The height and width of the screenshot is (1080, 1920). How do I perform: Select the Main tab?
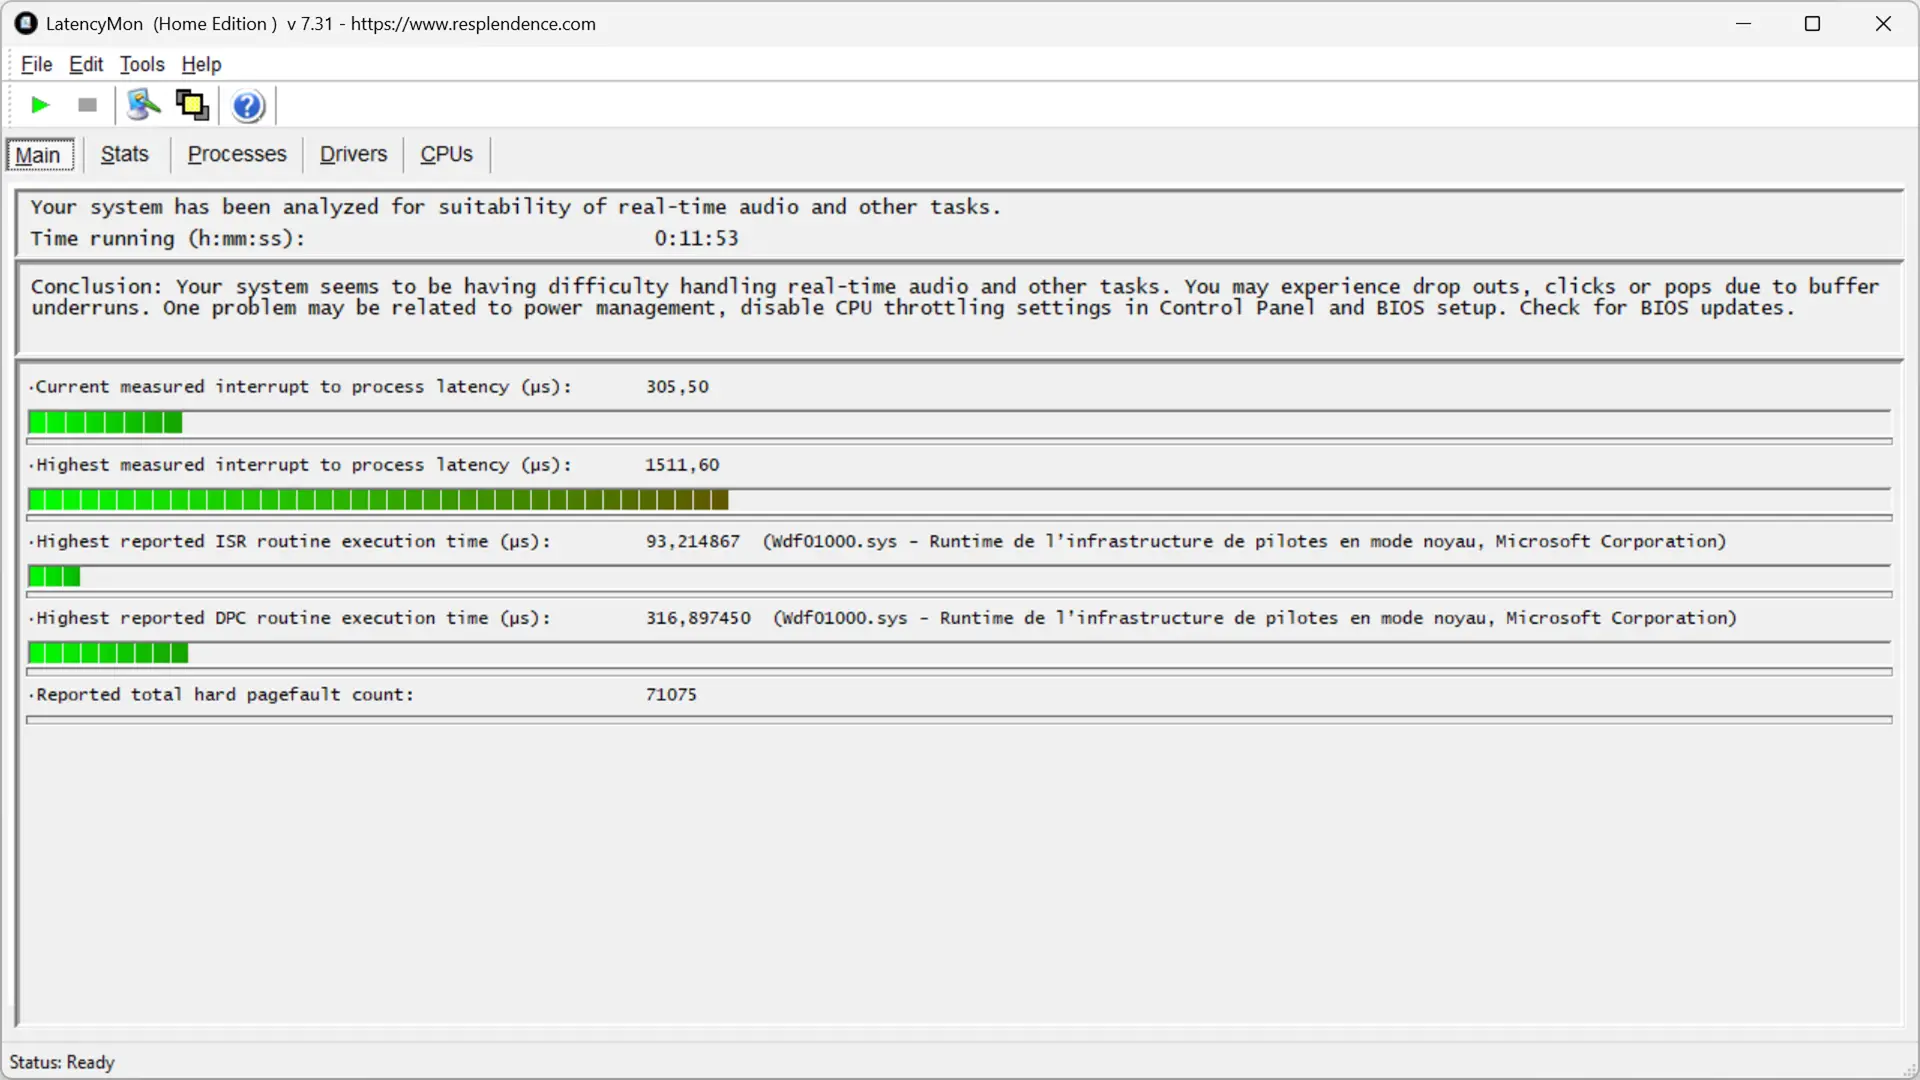(40, 155)
